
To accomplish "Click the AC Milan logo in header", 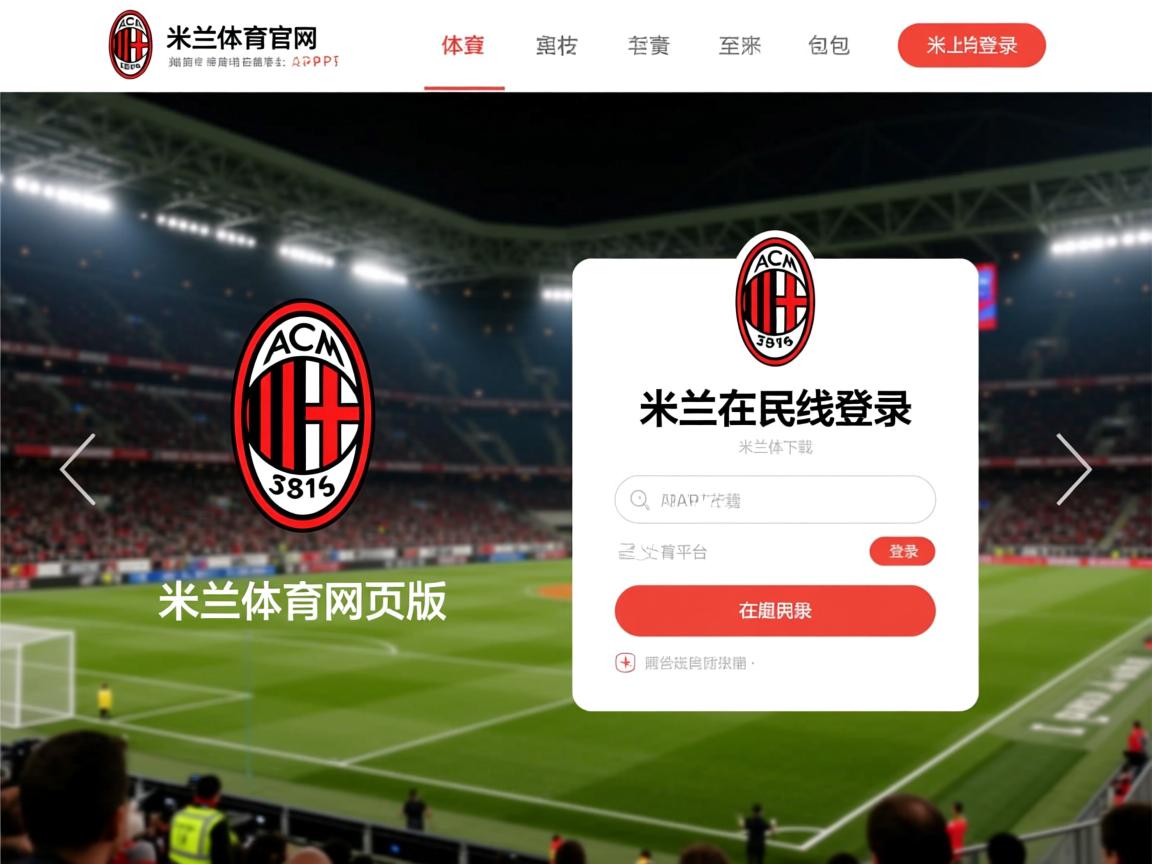I will 130,44.
